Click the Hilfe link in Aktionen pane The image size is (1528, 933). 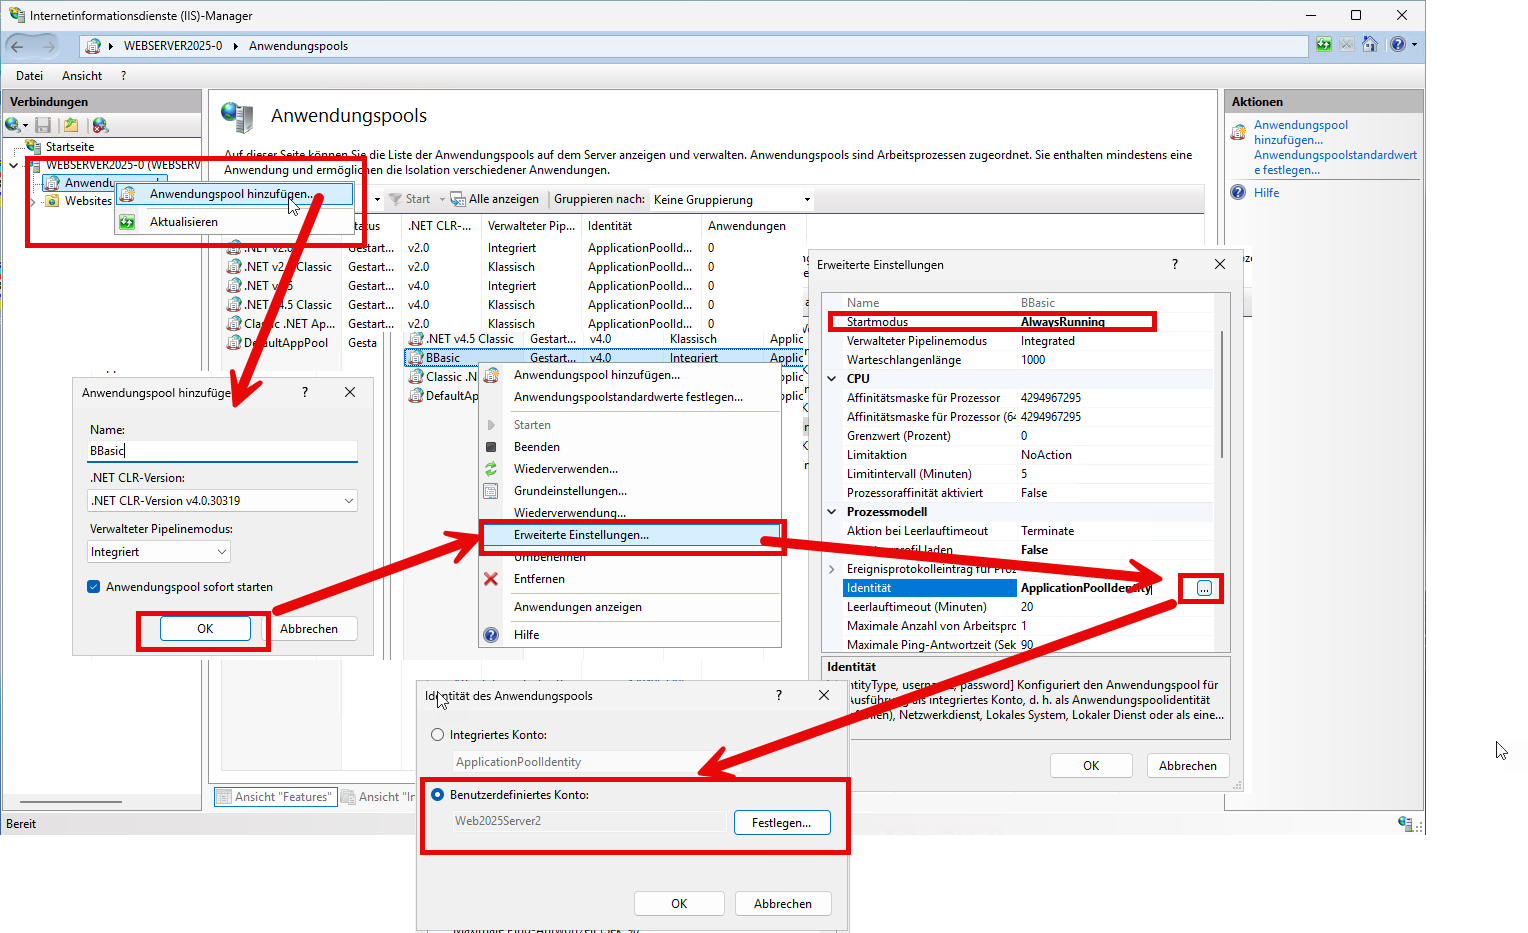point(1266,193)
